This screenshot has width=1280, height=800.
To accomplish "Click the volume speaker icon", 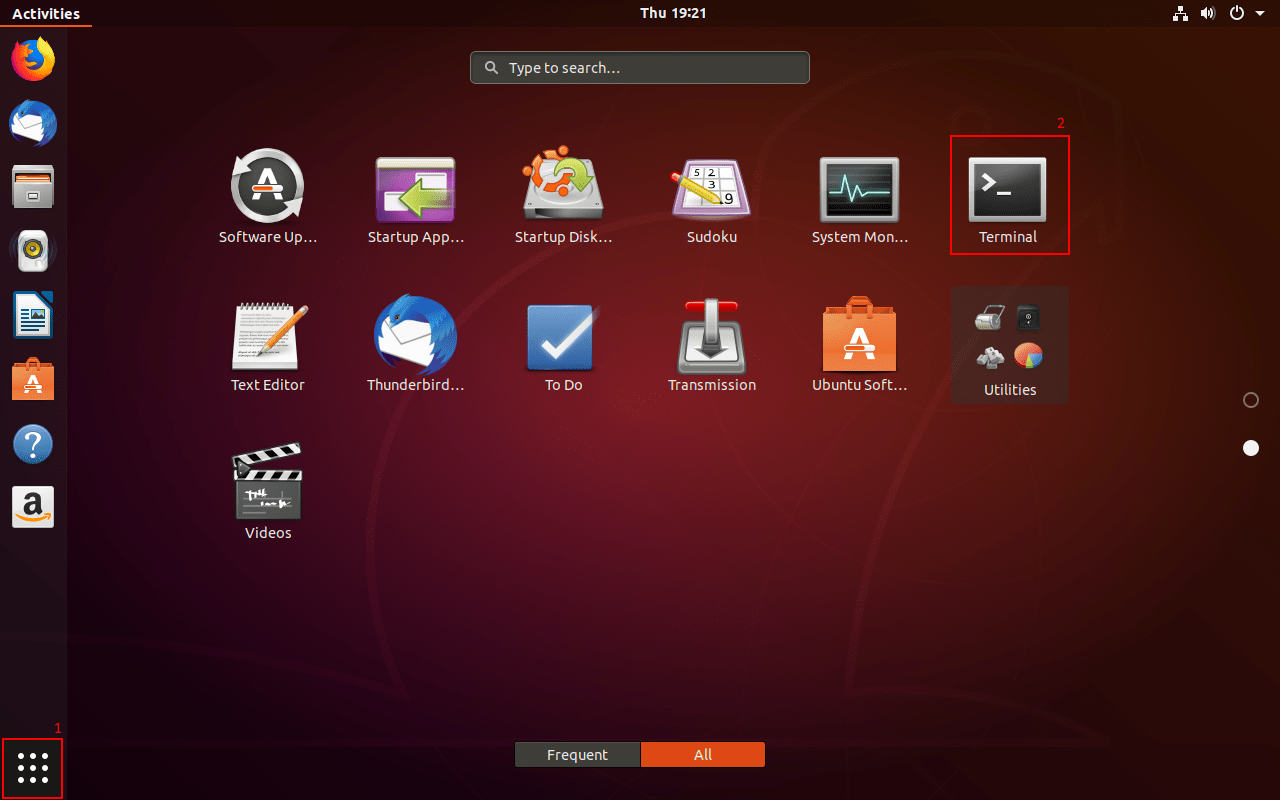I will click(x=1208, y=13).
